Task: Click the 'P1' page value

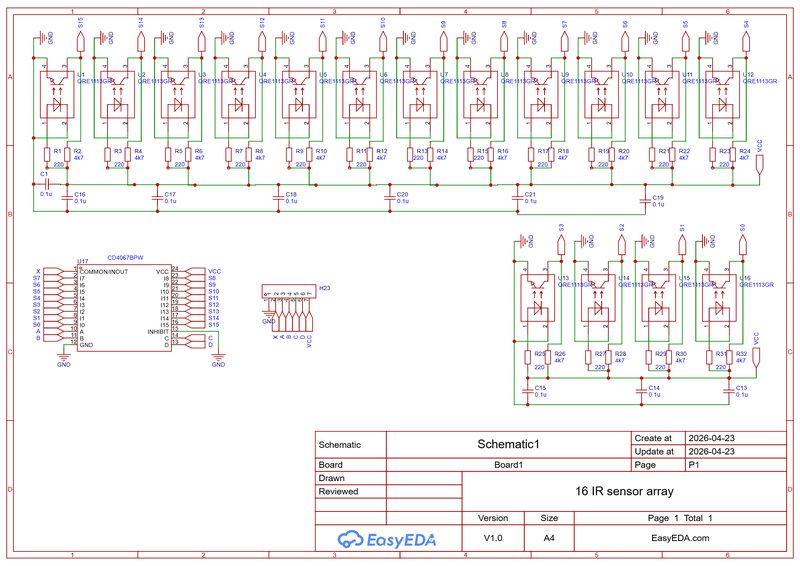Action: click(x=694, y=465)
